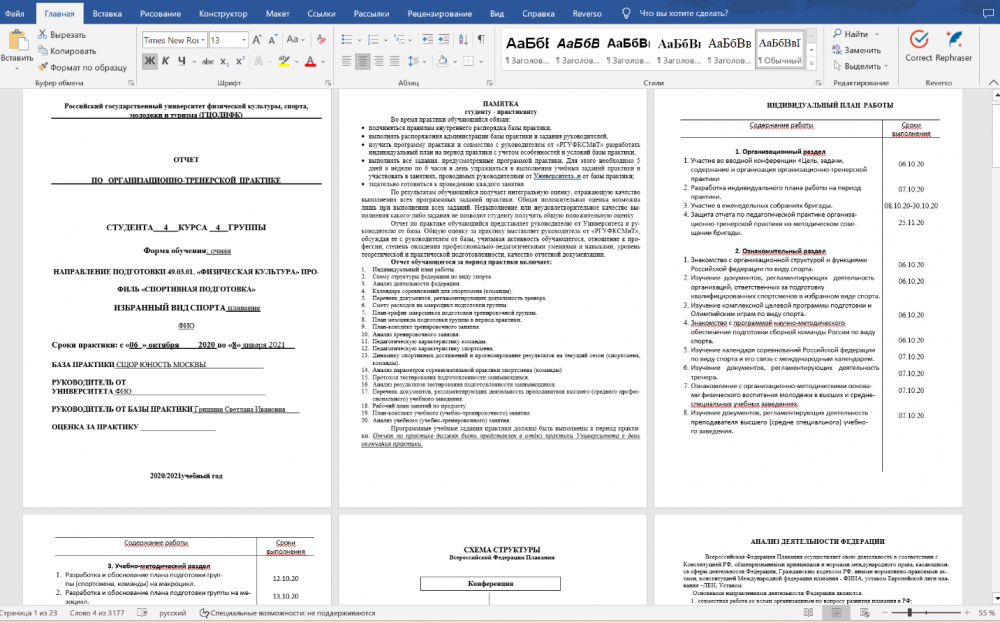Viewport: 1000px width, 623px height.
Task: Toggle underline (Ч) formatting
Action: click(x=182, y=61)
